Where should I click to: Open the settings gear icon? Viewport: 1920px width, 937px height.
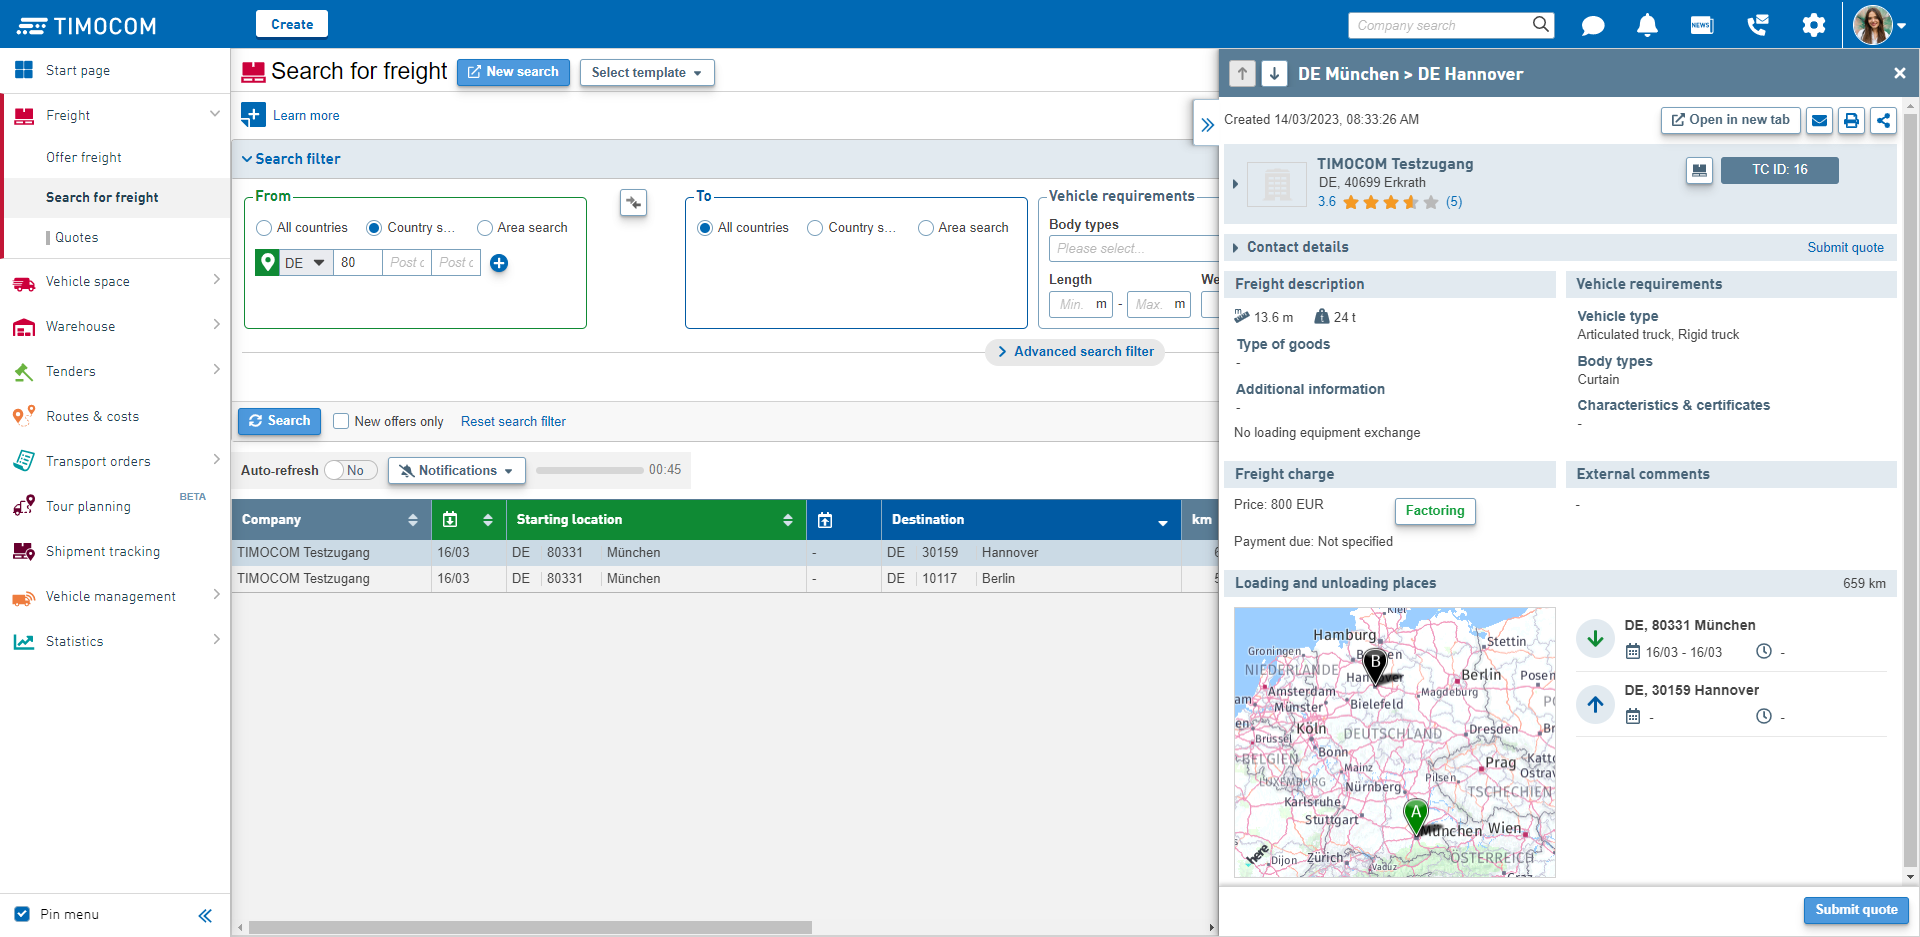click(1813, 24)
